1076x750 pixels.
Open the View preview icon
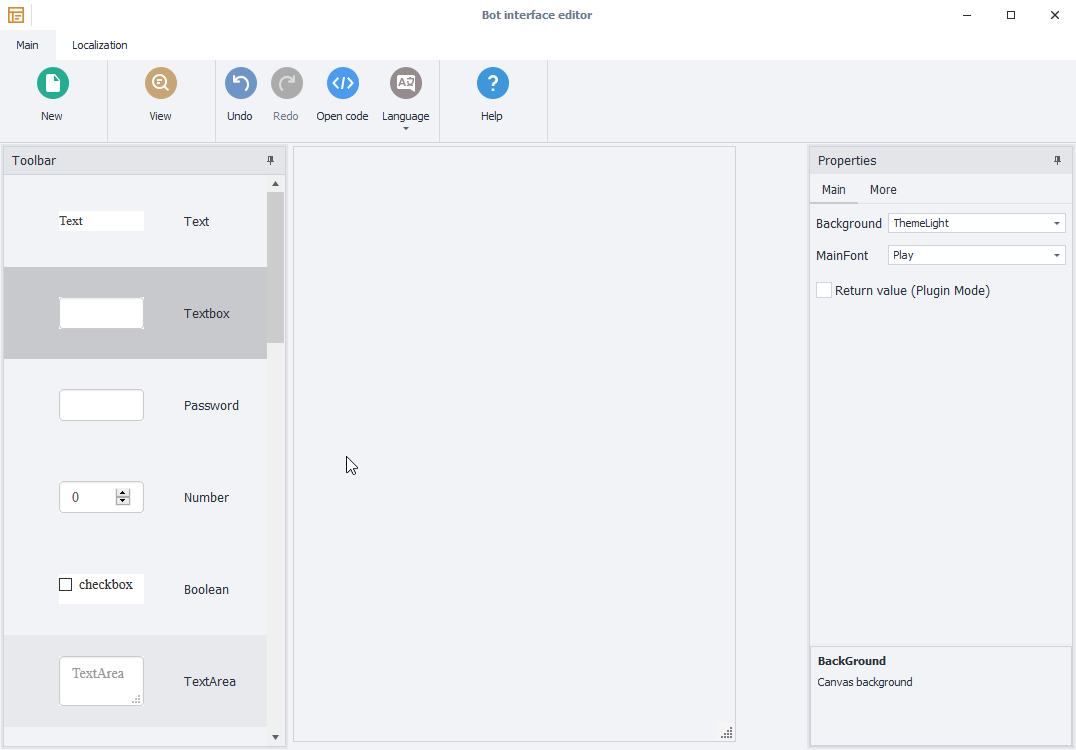(x=160, y=84)
